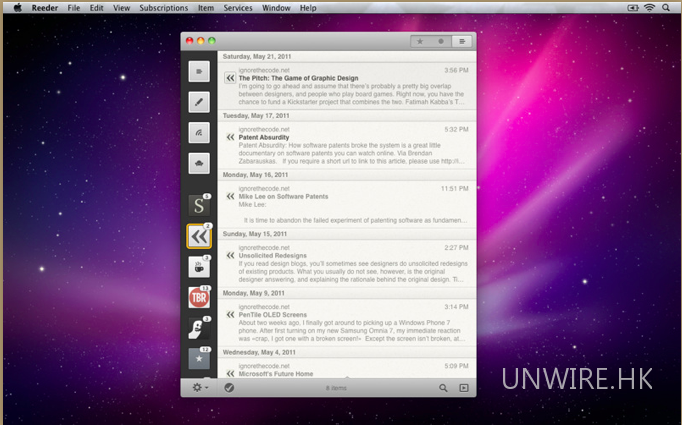The image size is (682, 425).
Task: Open the Item menu in the menu bar
Action: tap(206, 7)
